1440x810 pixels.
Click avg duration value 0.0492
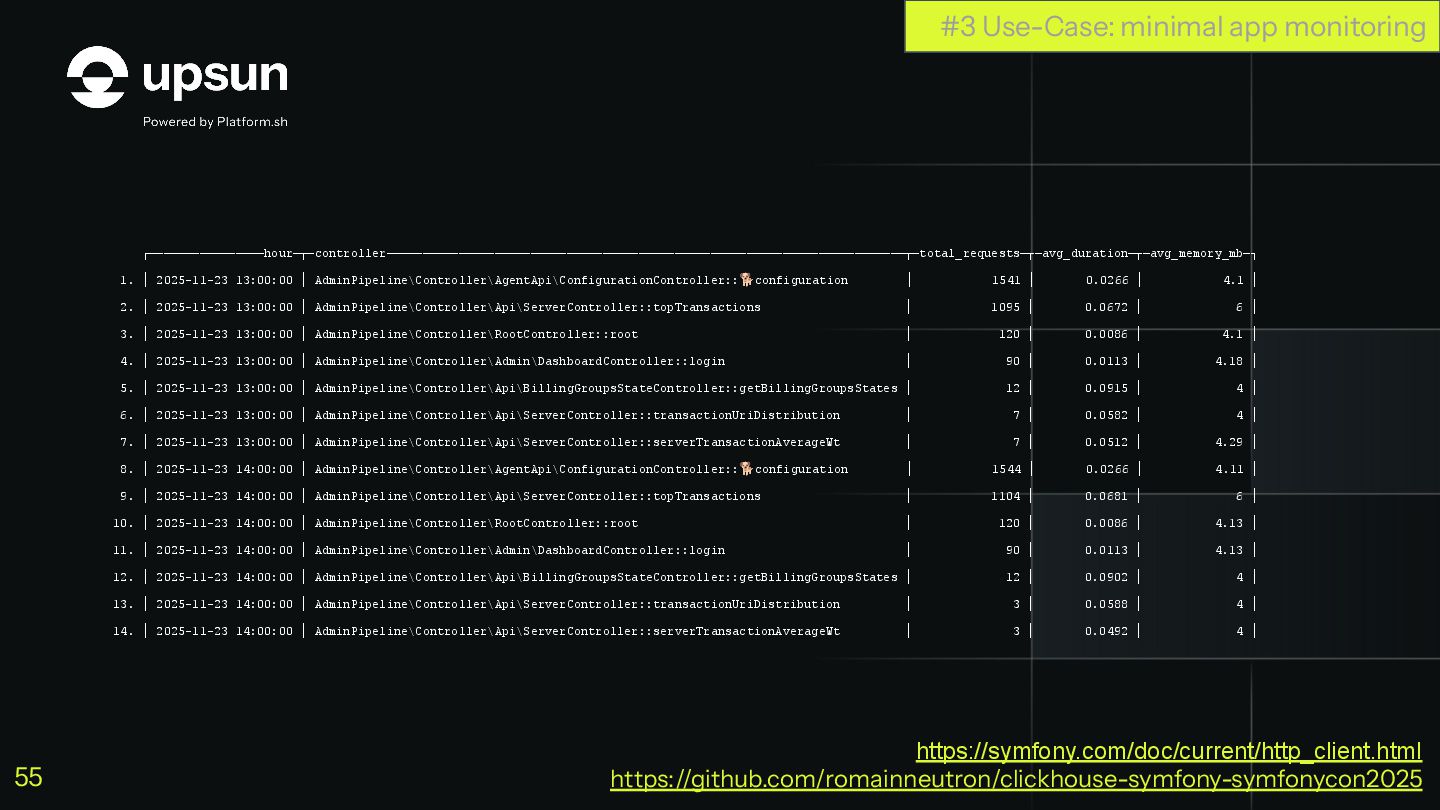[1107, 631]
